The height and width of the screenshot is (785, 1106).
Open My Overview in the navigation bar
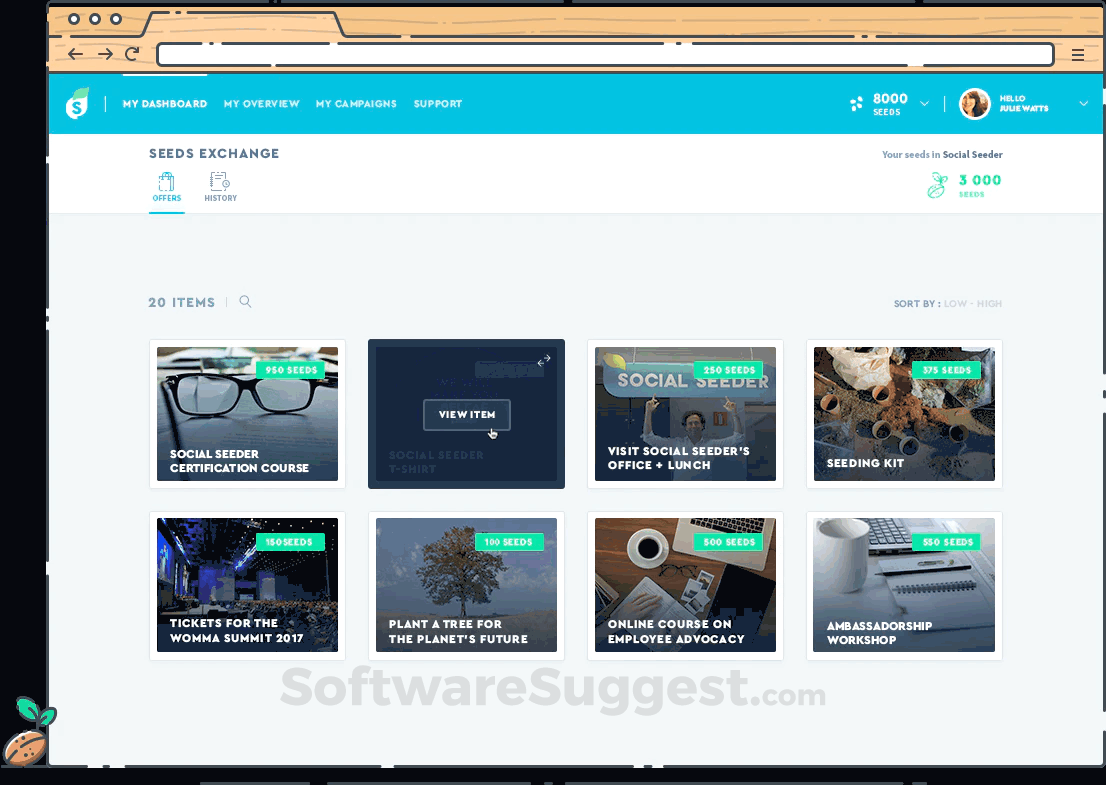pyautogui.click(x=261, y=103)
